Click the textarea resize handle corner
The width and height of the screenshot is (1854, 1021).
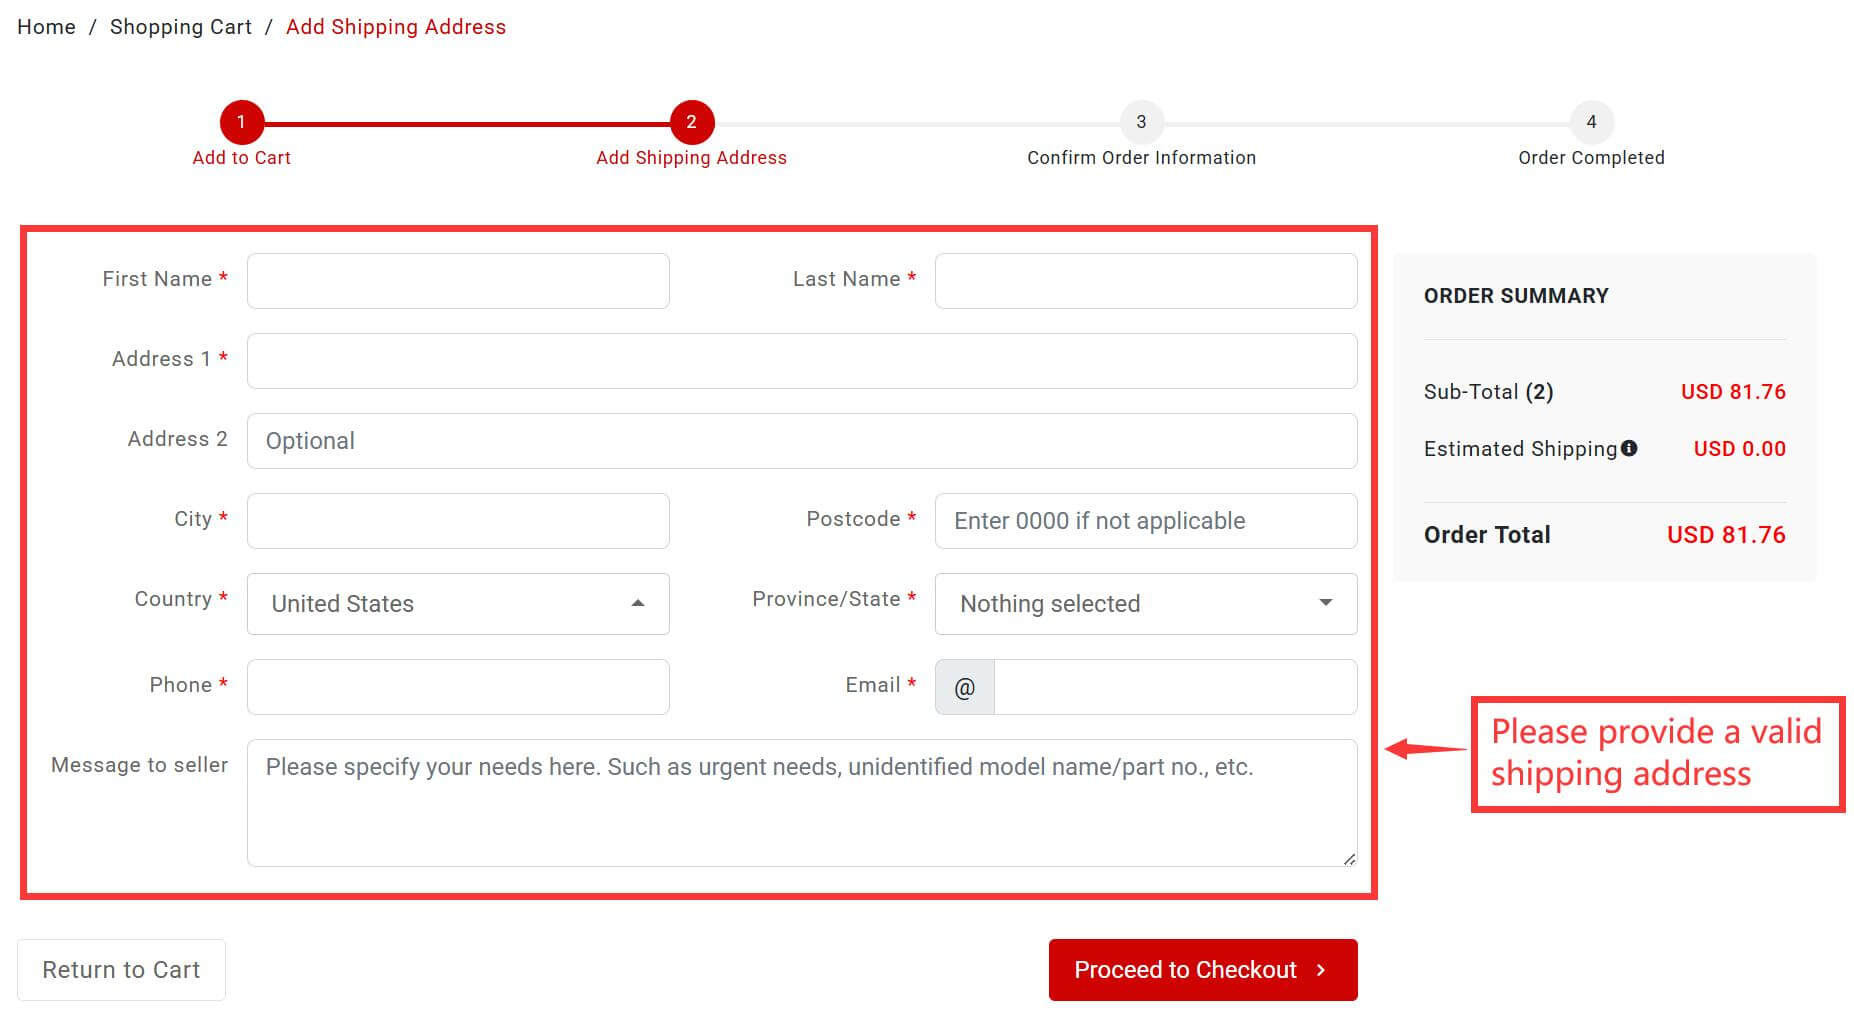[x=1349, y=859]
